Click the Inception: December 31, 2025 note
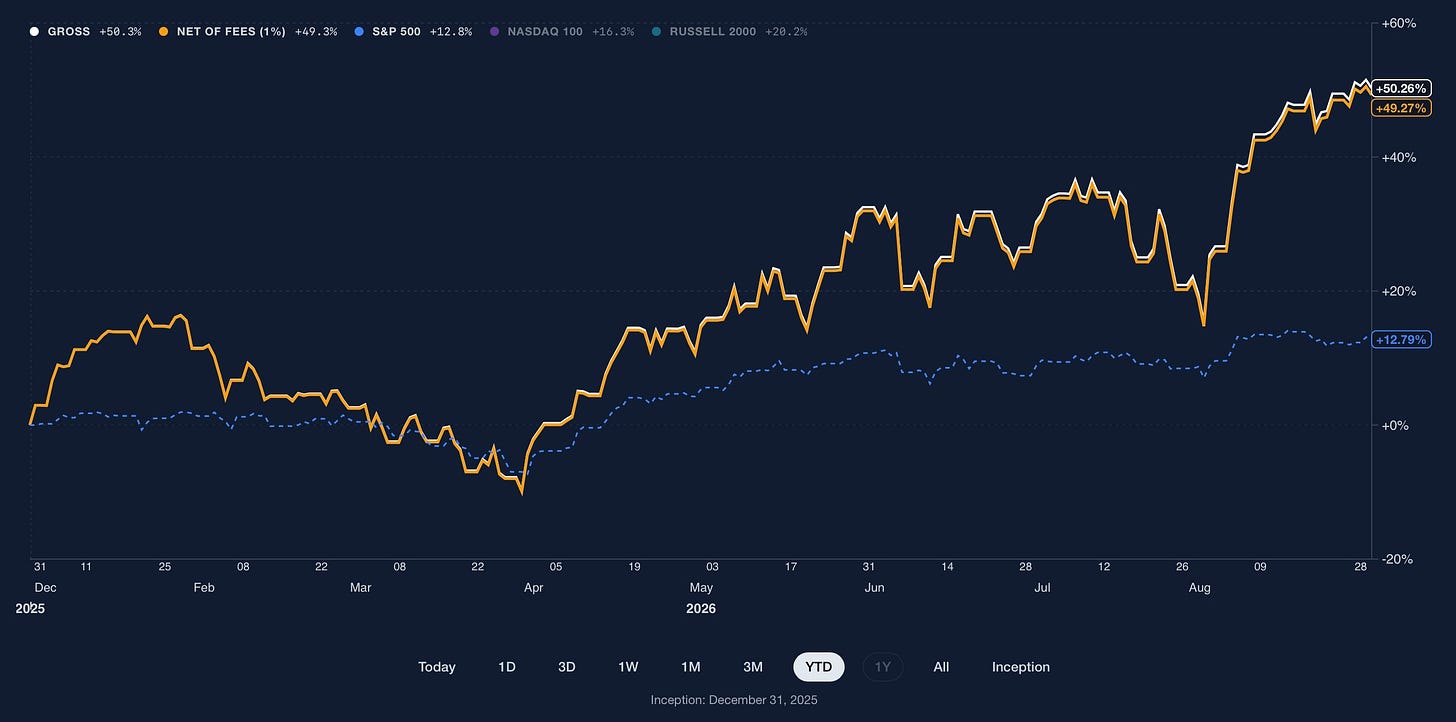The height and width of the screenshot is (722, 1456). click(734, 700)
